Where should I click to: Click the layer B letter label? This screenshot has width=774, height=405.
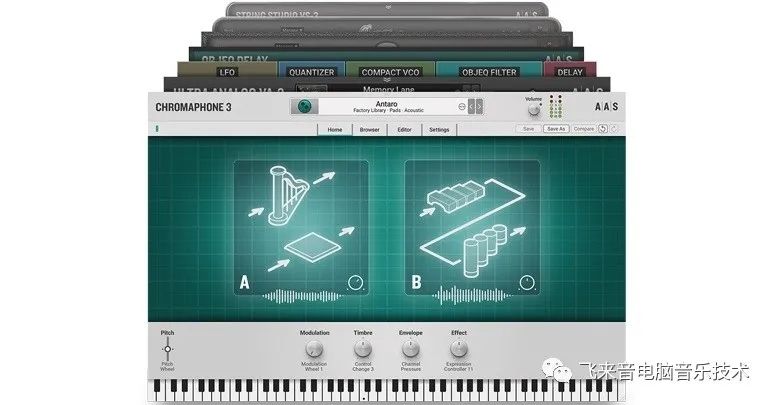pos(416,283)
